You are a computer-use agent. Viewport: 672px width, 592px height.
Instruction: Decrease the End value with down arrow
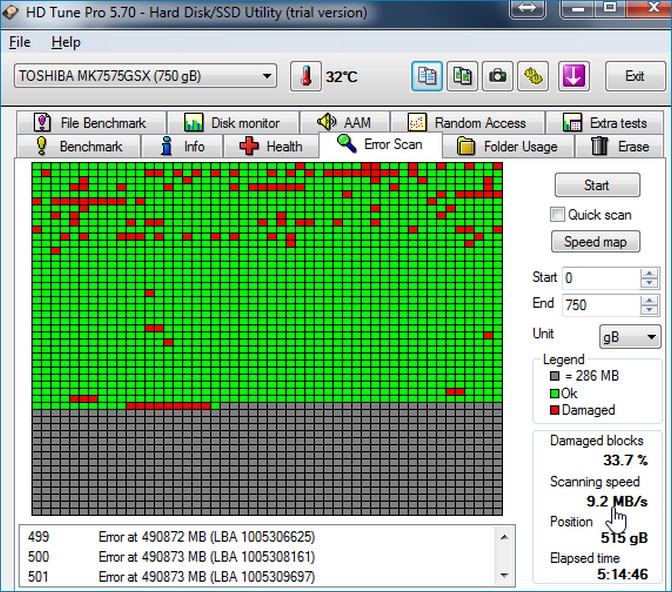(x=650, y=311)
